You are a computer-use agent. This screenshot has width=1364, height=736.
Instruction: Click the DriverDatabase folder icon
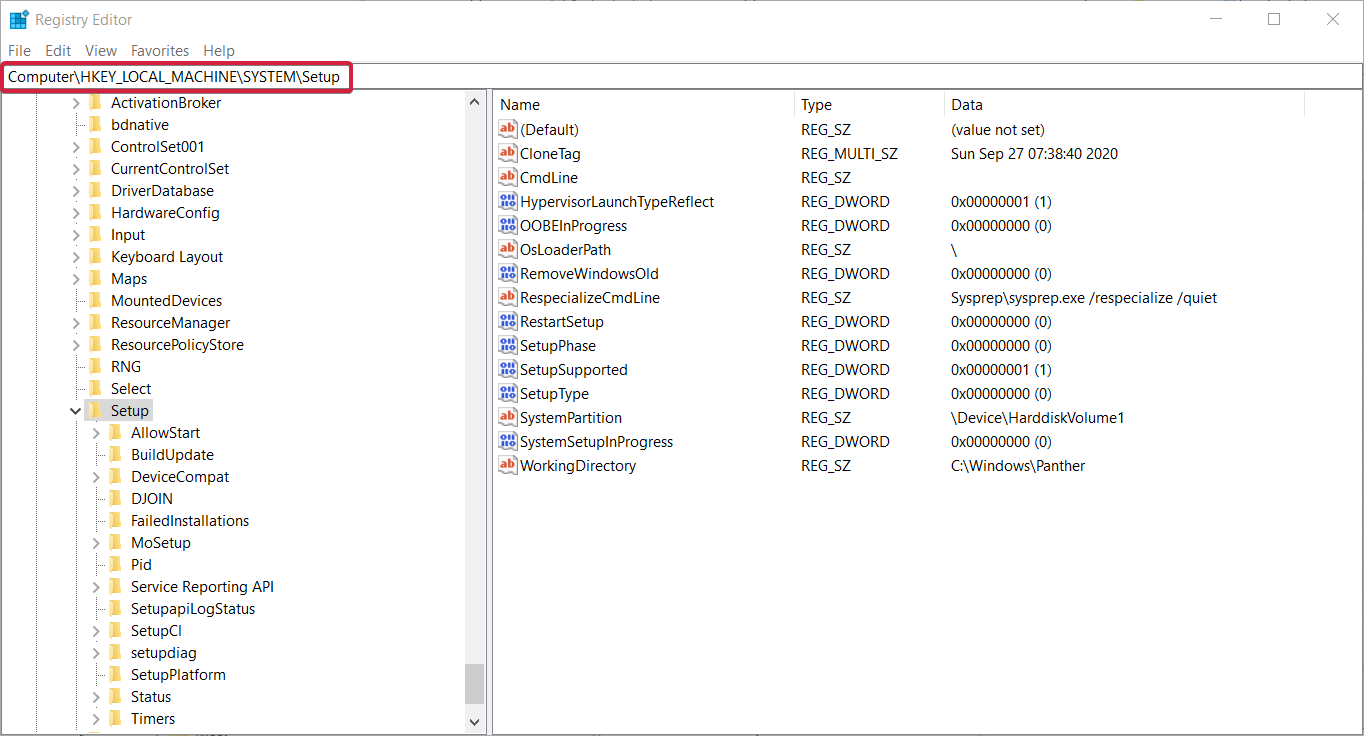[x=96, y=191]
